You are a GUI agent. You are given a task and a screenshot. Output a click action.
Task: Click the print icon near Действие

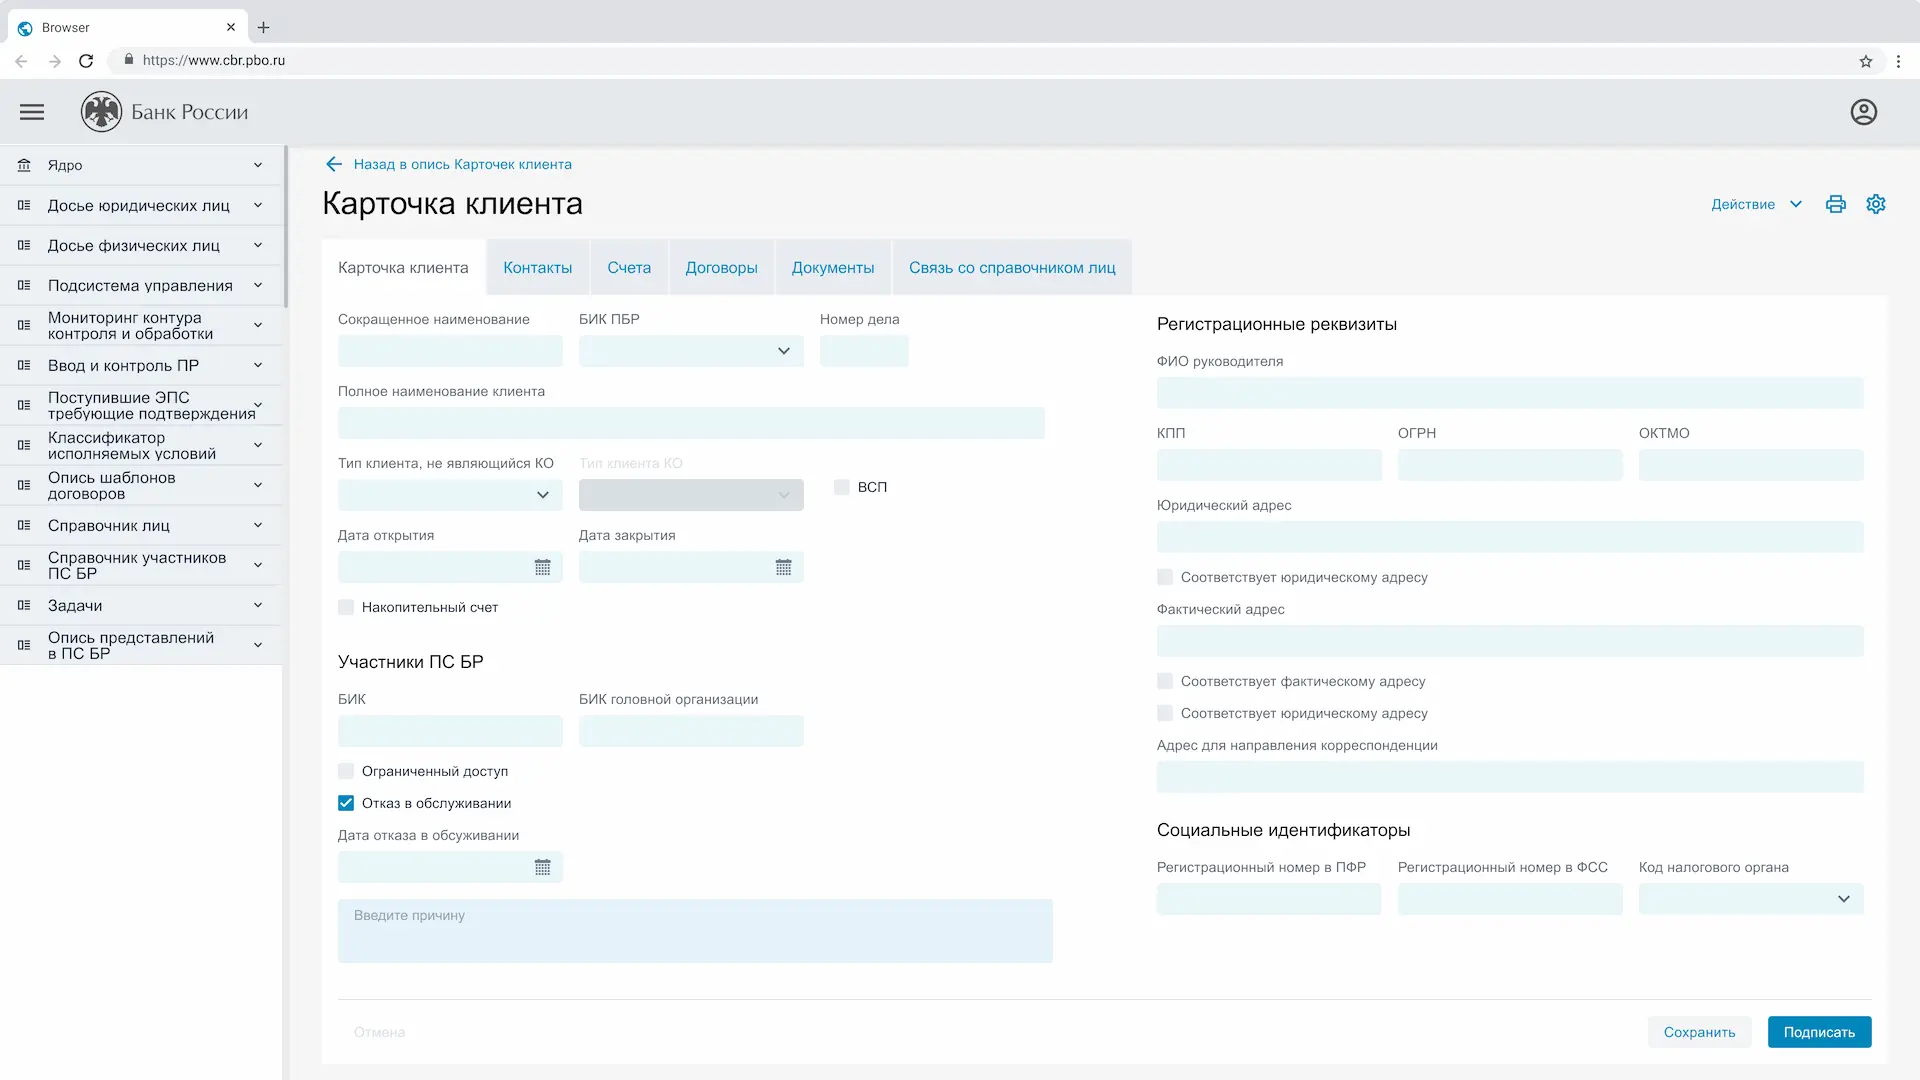[1835, 204]
